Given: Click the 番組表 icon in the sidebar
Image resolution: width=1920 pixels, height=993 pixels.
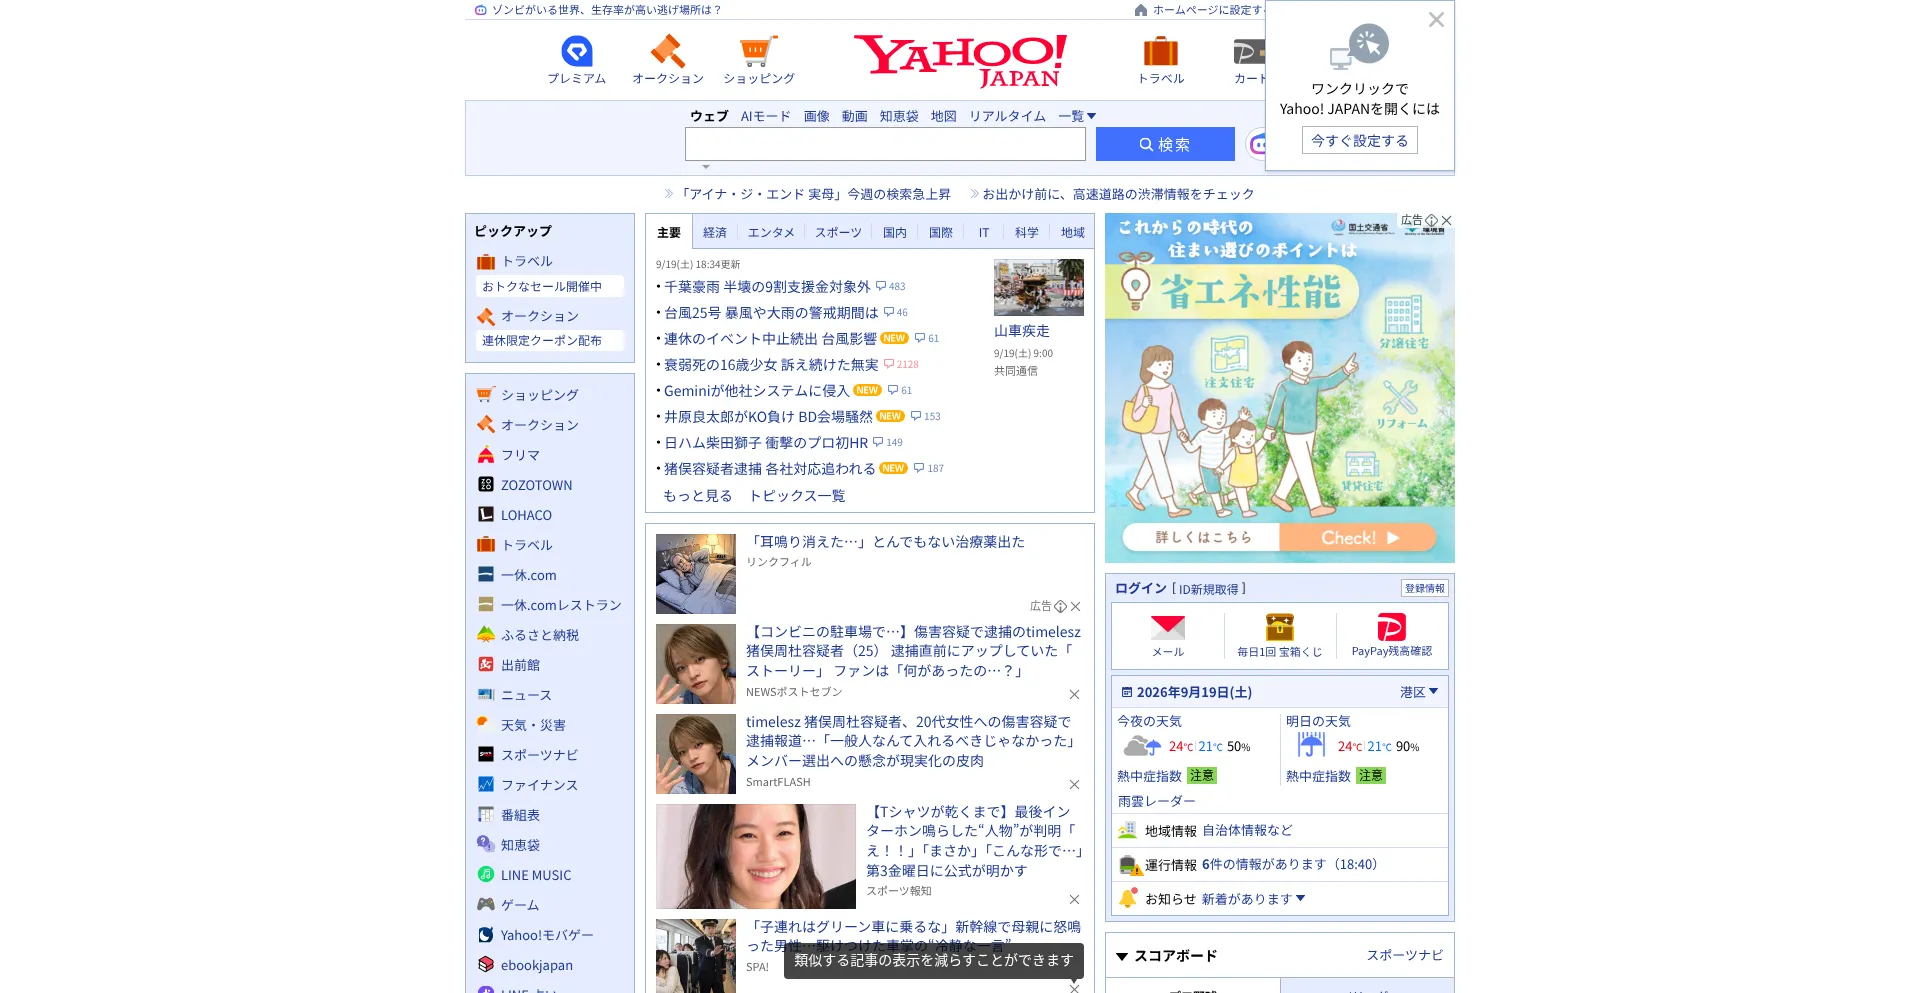Looking at the screenshot, I should (486, 814).
